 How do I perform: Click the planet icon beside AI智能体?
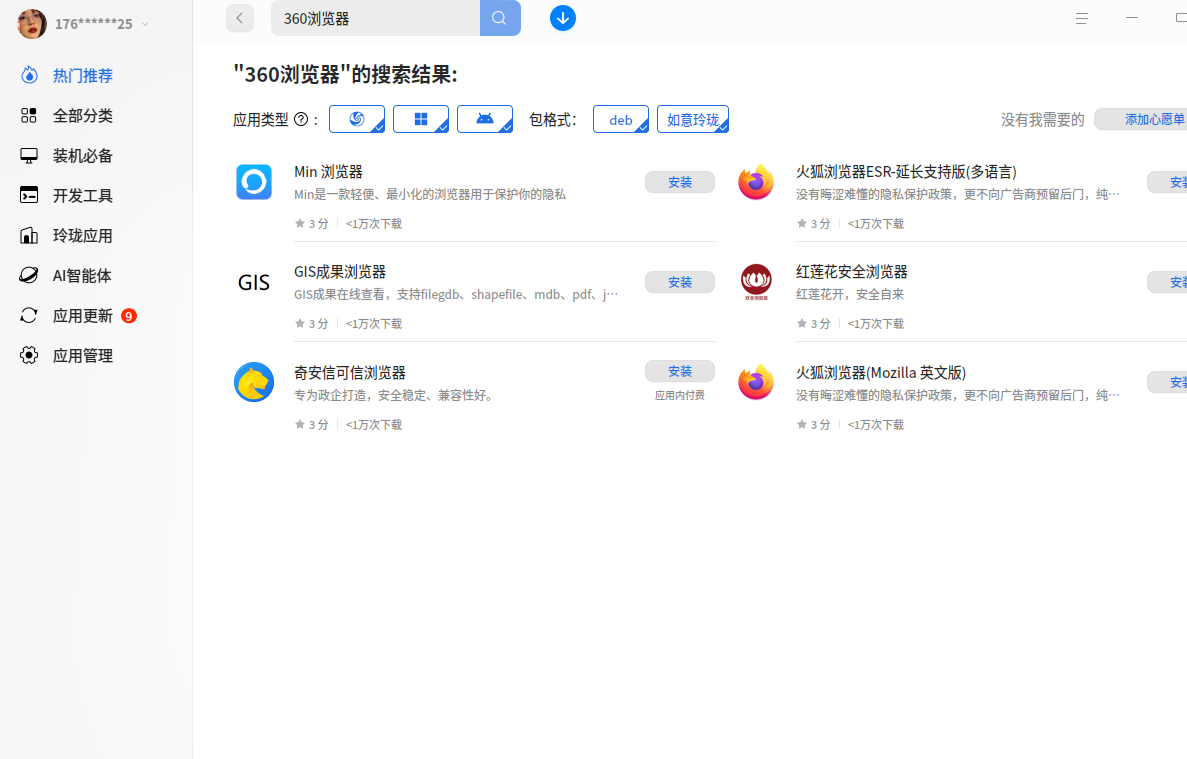pyautogui.click(x=29, y=275)
